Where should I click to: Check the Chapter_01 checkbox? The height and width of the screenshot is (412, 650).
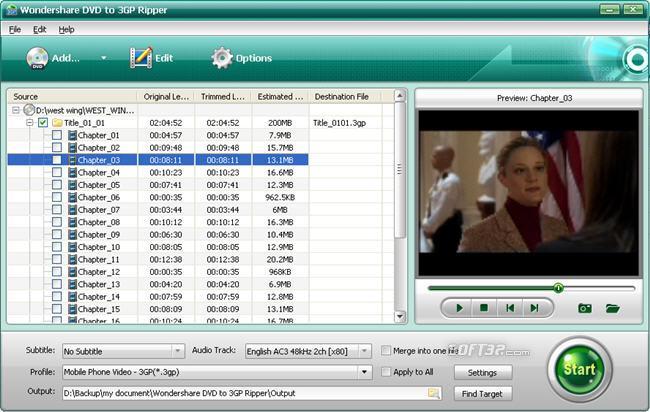57,135
